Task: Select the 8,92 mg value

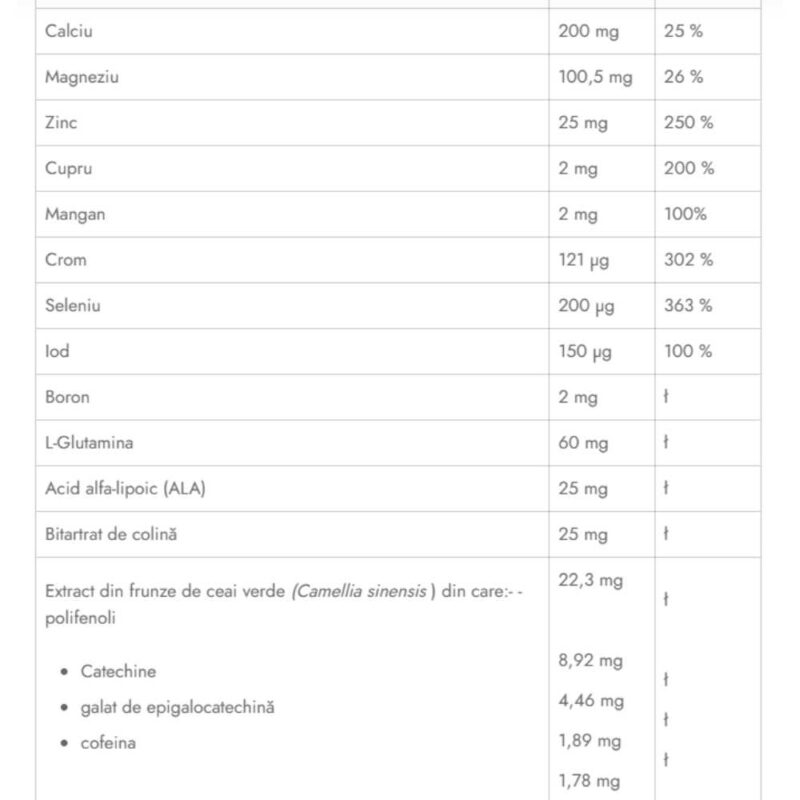Action: pos(590,661)
